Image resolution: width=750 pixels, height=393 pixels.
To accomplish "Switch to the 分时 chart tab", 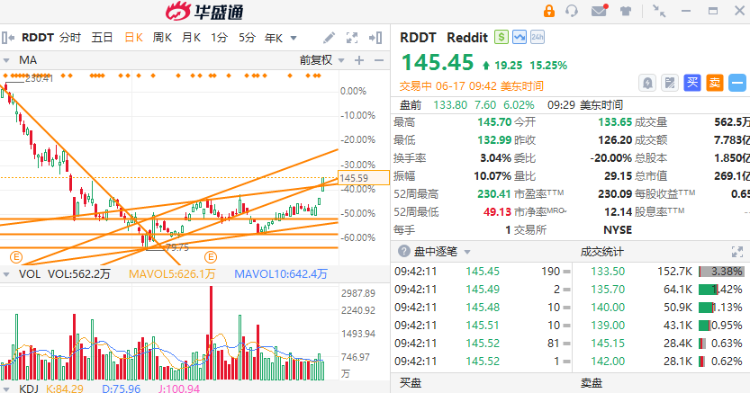I will 70,37.
